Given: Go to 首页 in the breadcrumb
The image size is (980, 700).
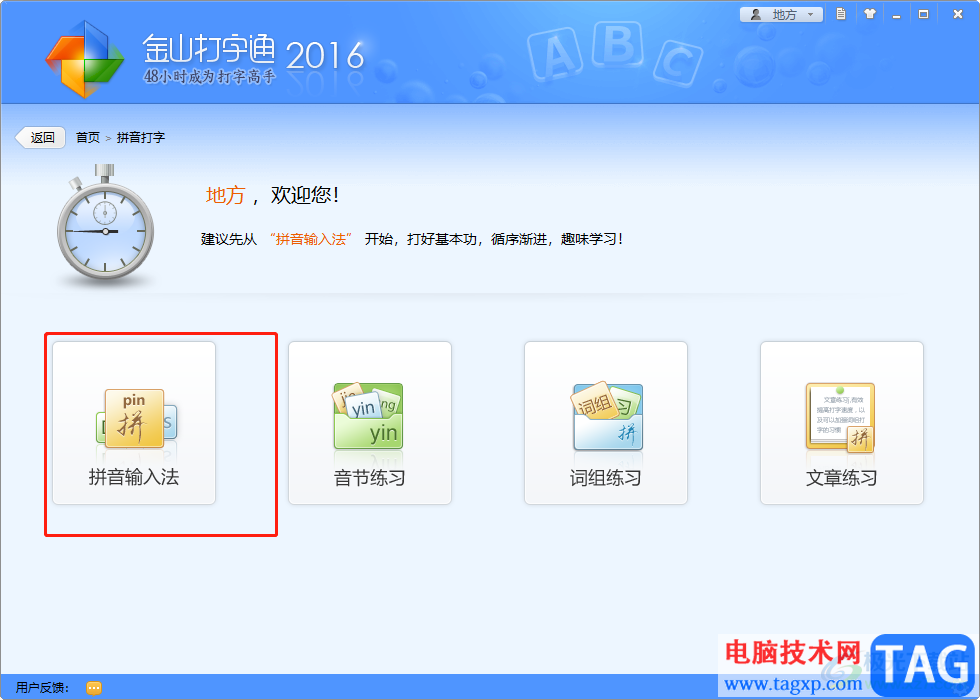Looking at the screenshot, I should (x=88, y=138).
